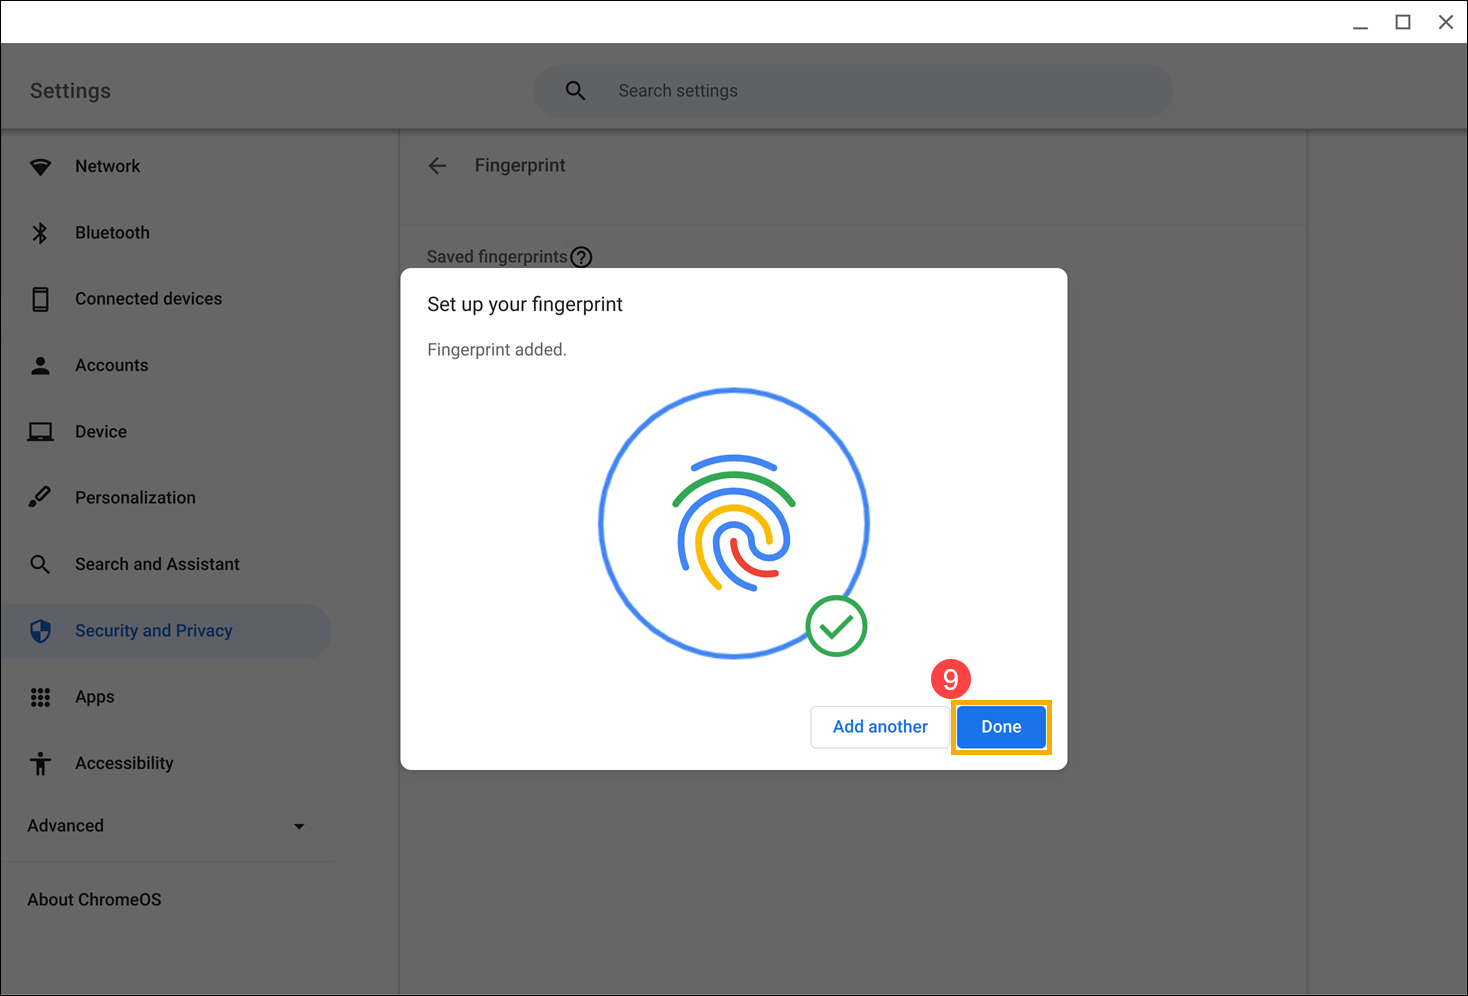The image size is (1468, 996).
Task: Open About ChromeOS page
Action: pyautogui.click(x=94, y=900)
